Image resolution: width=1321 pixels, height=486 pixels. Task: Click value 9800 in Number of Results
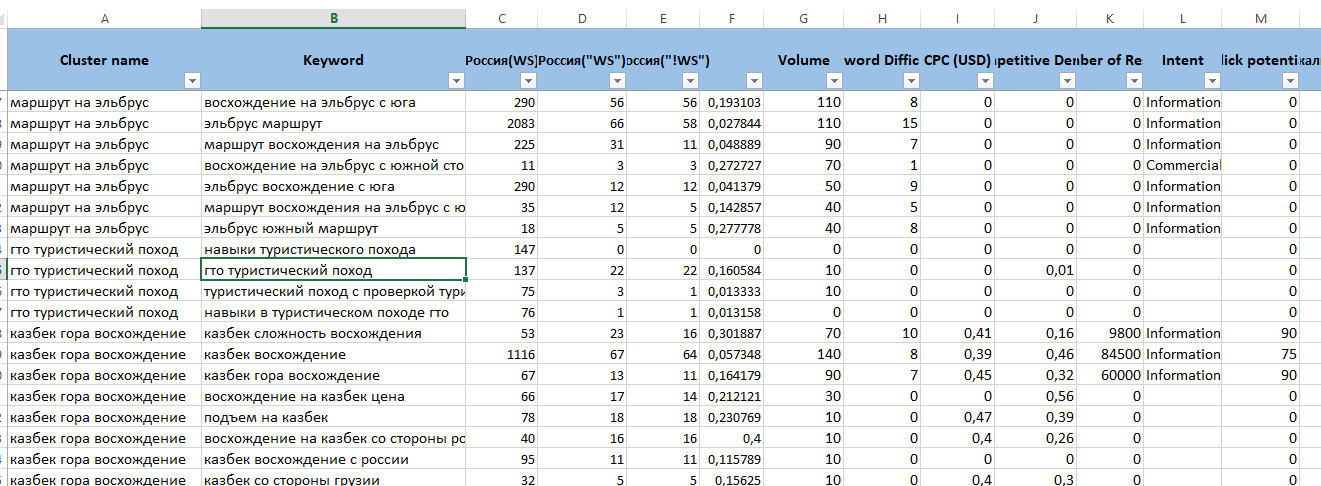1110,333
